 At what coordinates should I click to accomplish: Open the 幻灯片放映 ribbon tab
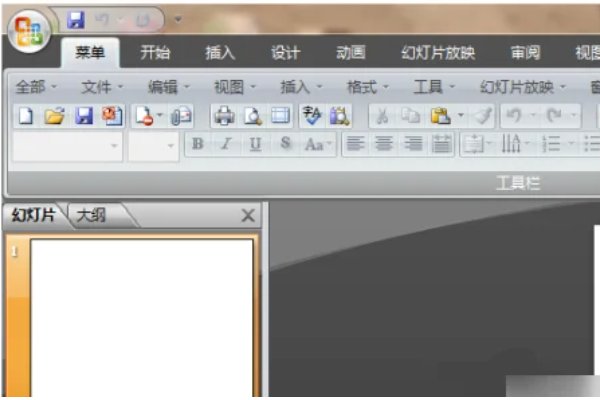[x=438, y=53]
